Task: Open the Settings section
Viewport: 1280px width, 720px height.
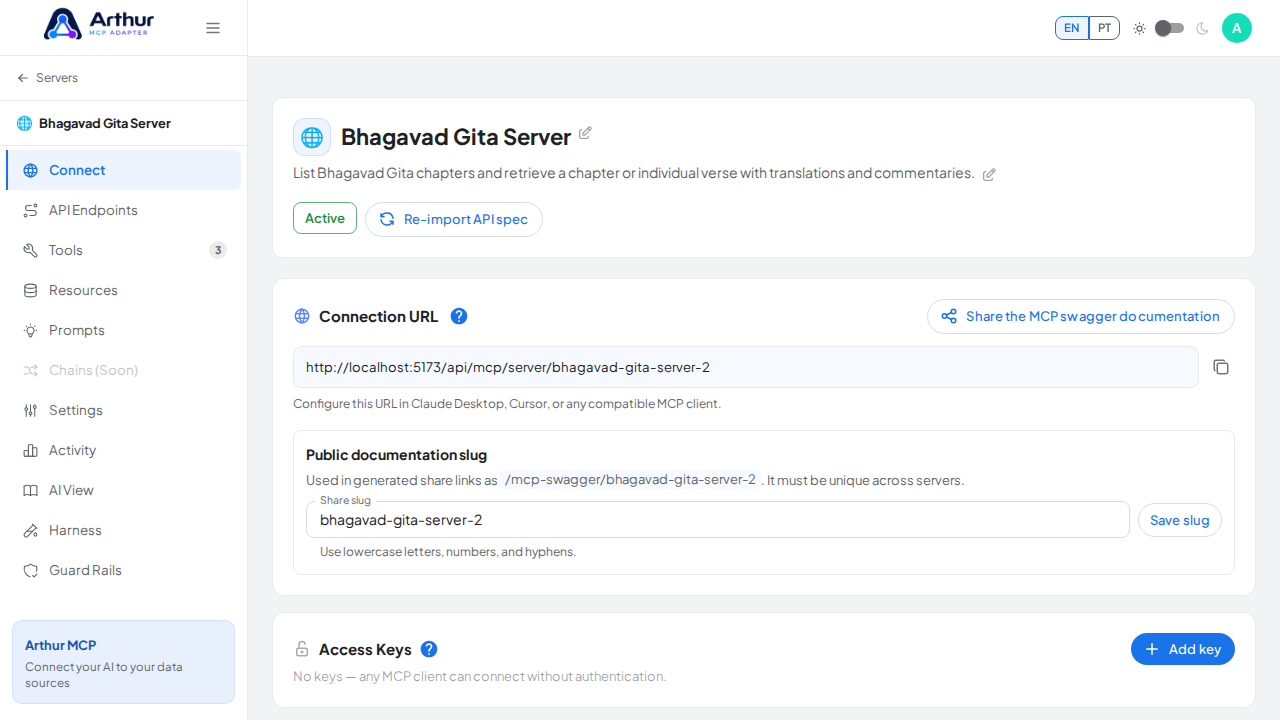Action: coord(124,410)
